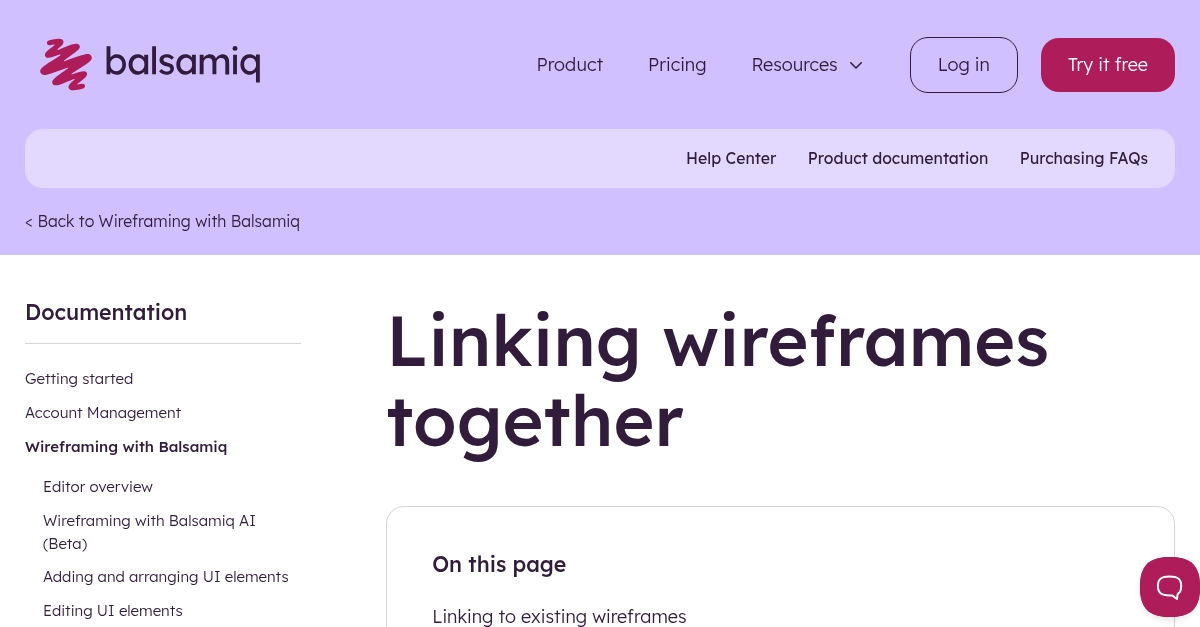
Task: Click the Resources chevron arrow
Action: pyautogui.click(x=856, y=65)
